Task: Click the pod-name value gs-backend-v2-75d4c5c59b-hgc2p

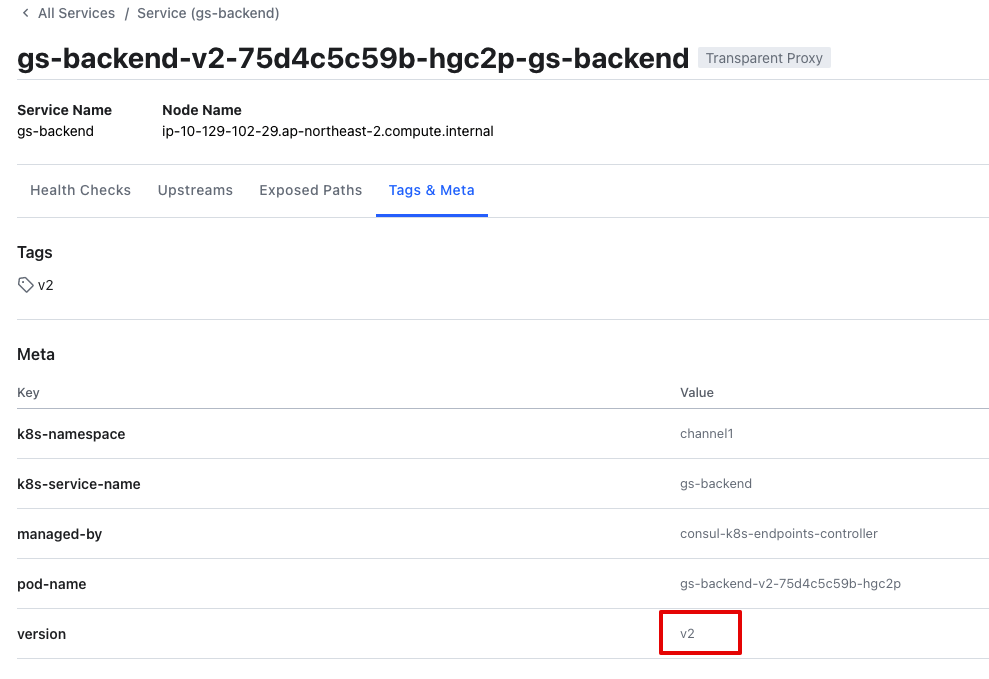Action: (790, 584)
